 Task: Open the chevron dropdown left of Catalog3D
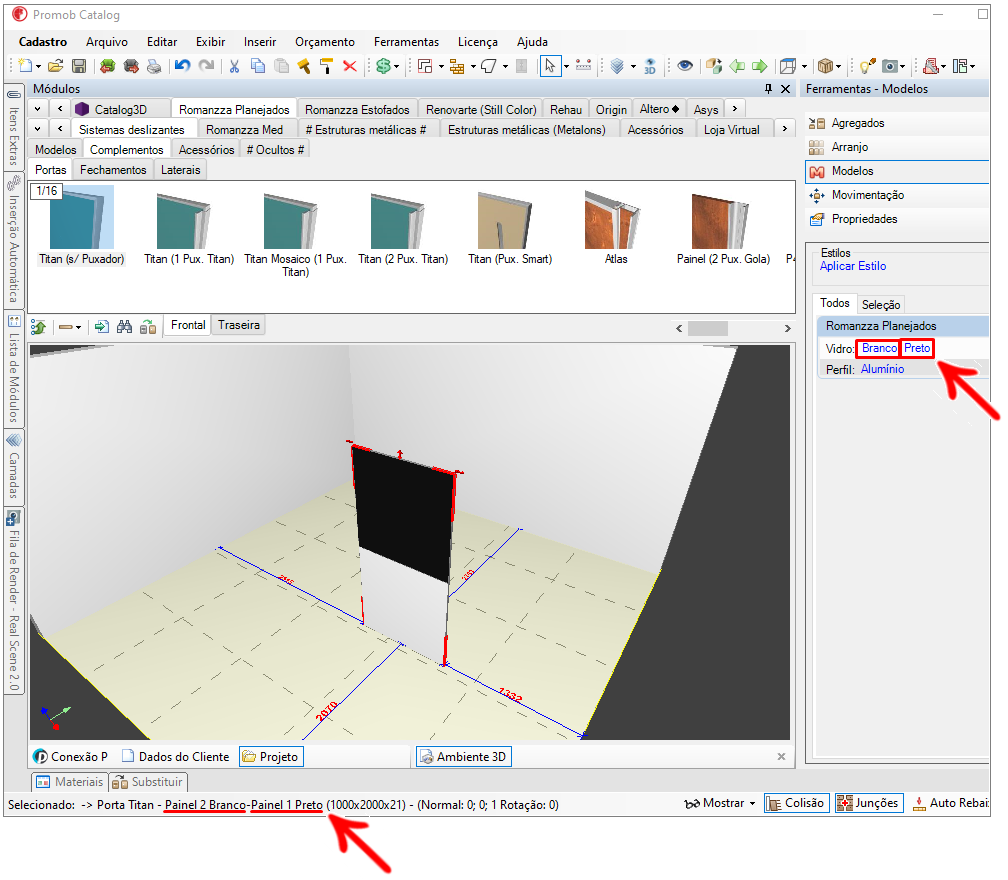(x=37, y=109)
